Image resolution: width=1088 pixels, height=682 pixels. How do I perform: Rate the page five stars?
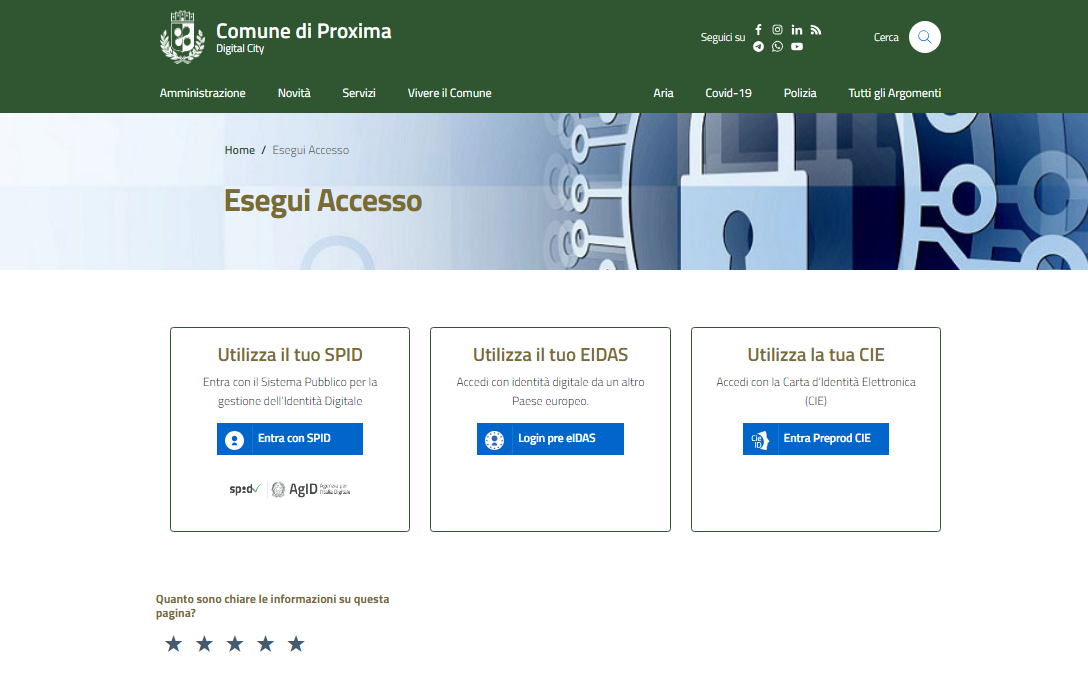(296, 644)
